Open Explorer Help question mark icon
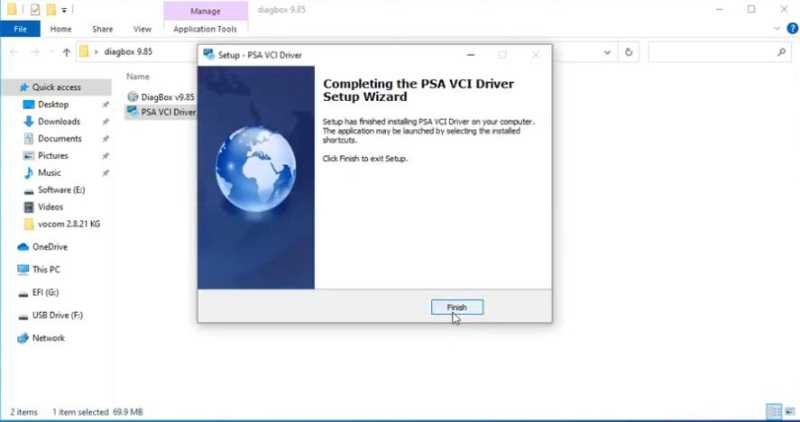800x422 pixels. click(x=792, y=29)
